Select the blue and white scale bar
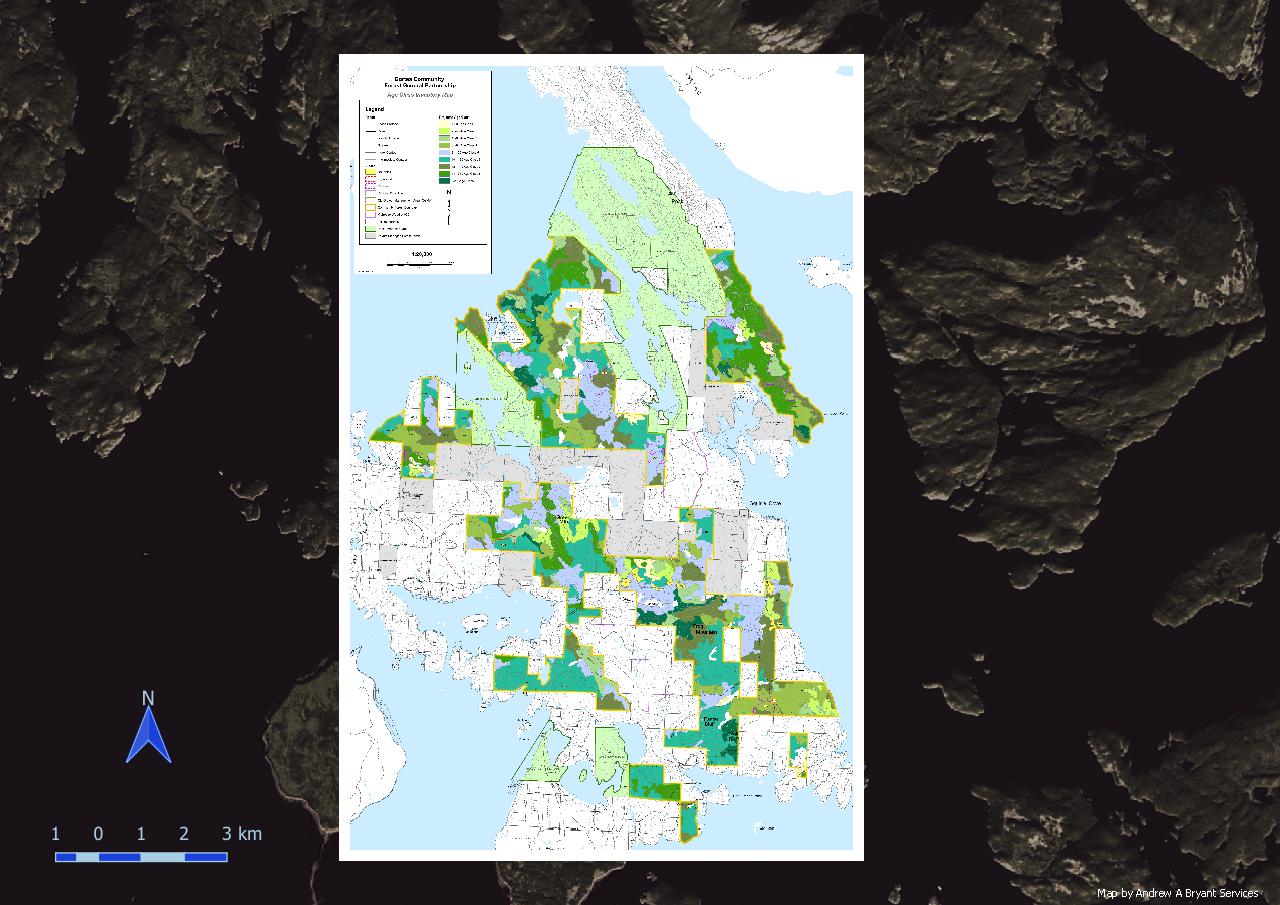 pyautogui.click(x=141, y=857)
